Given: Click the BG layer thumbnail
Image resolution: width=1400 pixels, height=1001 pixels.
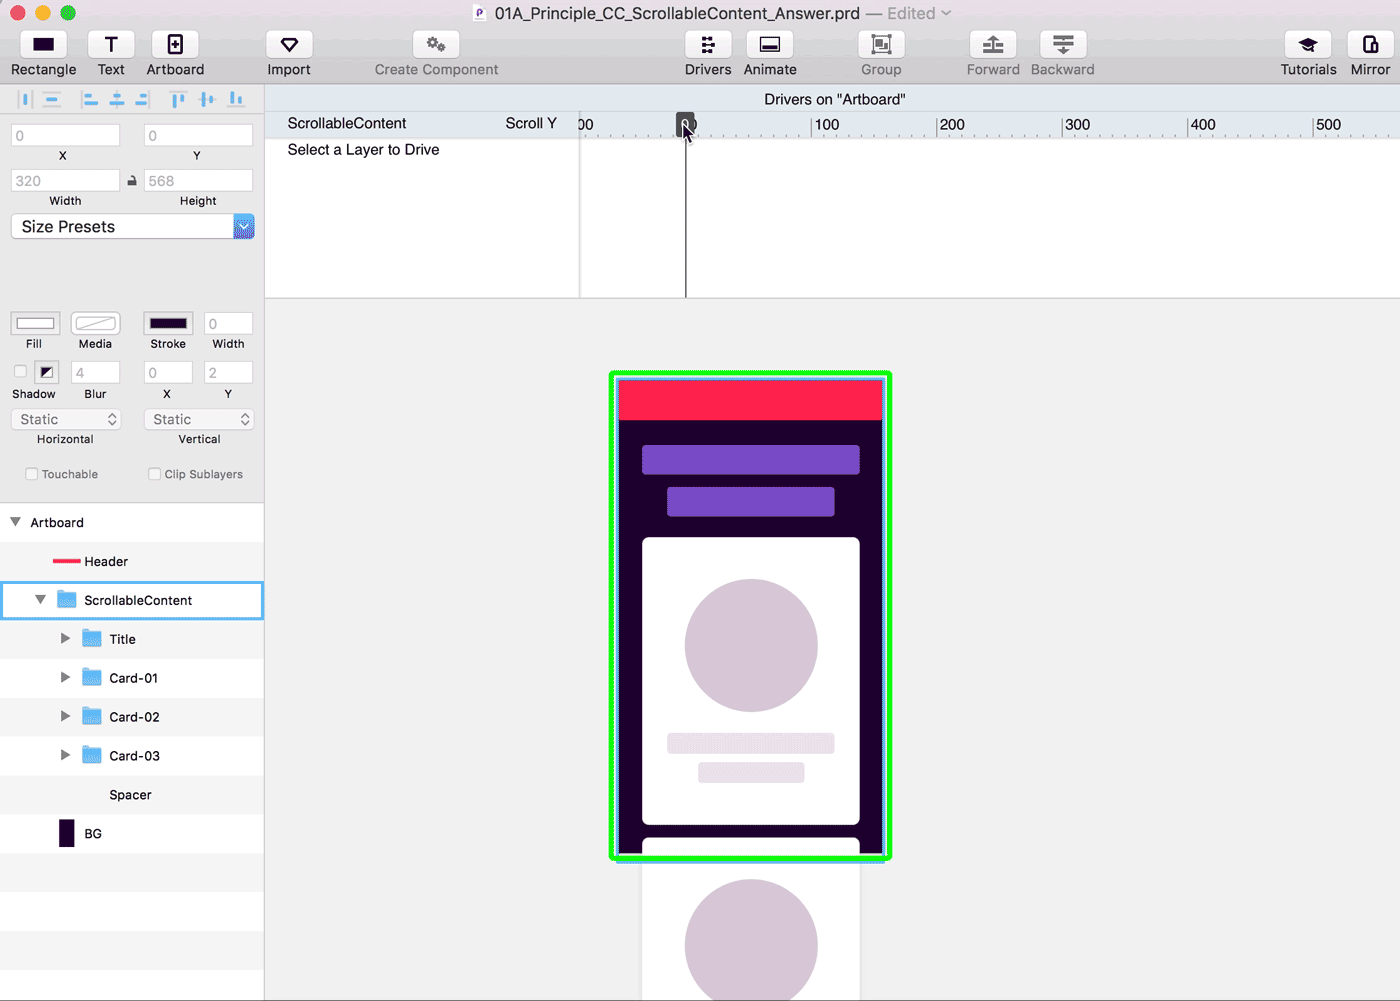Looking at the screenshot, I should point(67,833).
